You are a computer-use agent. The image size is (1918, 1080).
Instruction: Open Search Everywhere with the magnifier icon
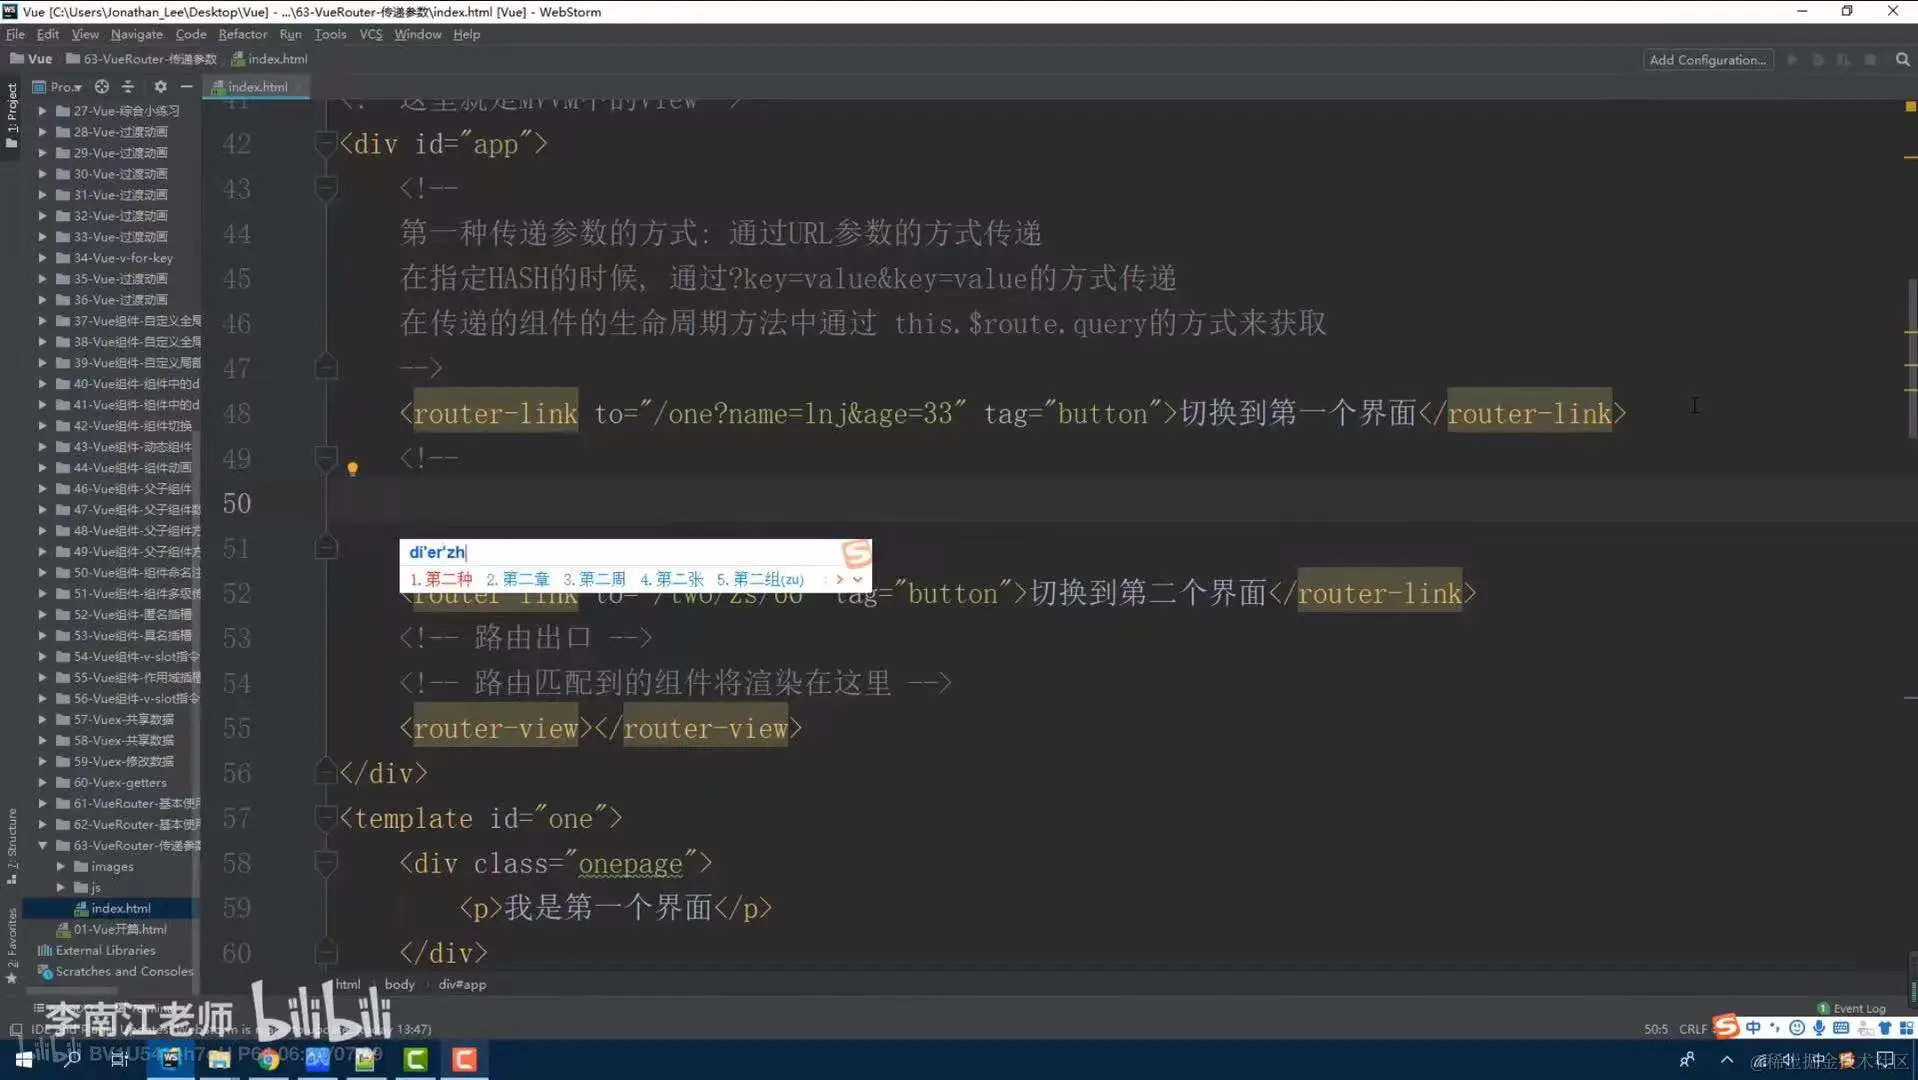(x=1901, y=59)
